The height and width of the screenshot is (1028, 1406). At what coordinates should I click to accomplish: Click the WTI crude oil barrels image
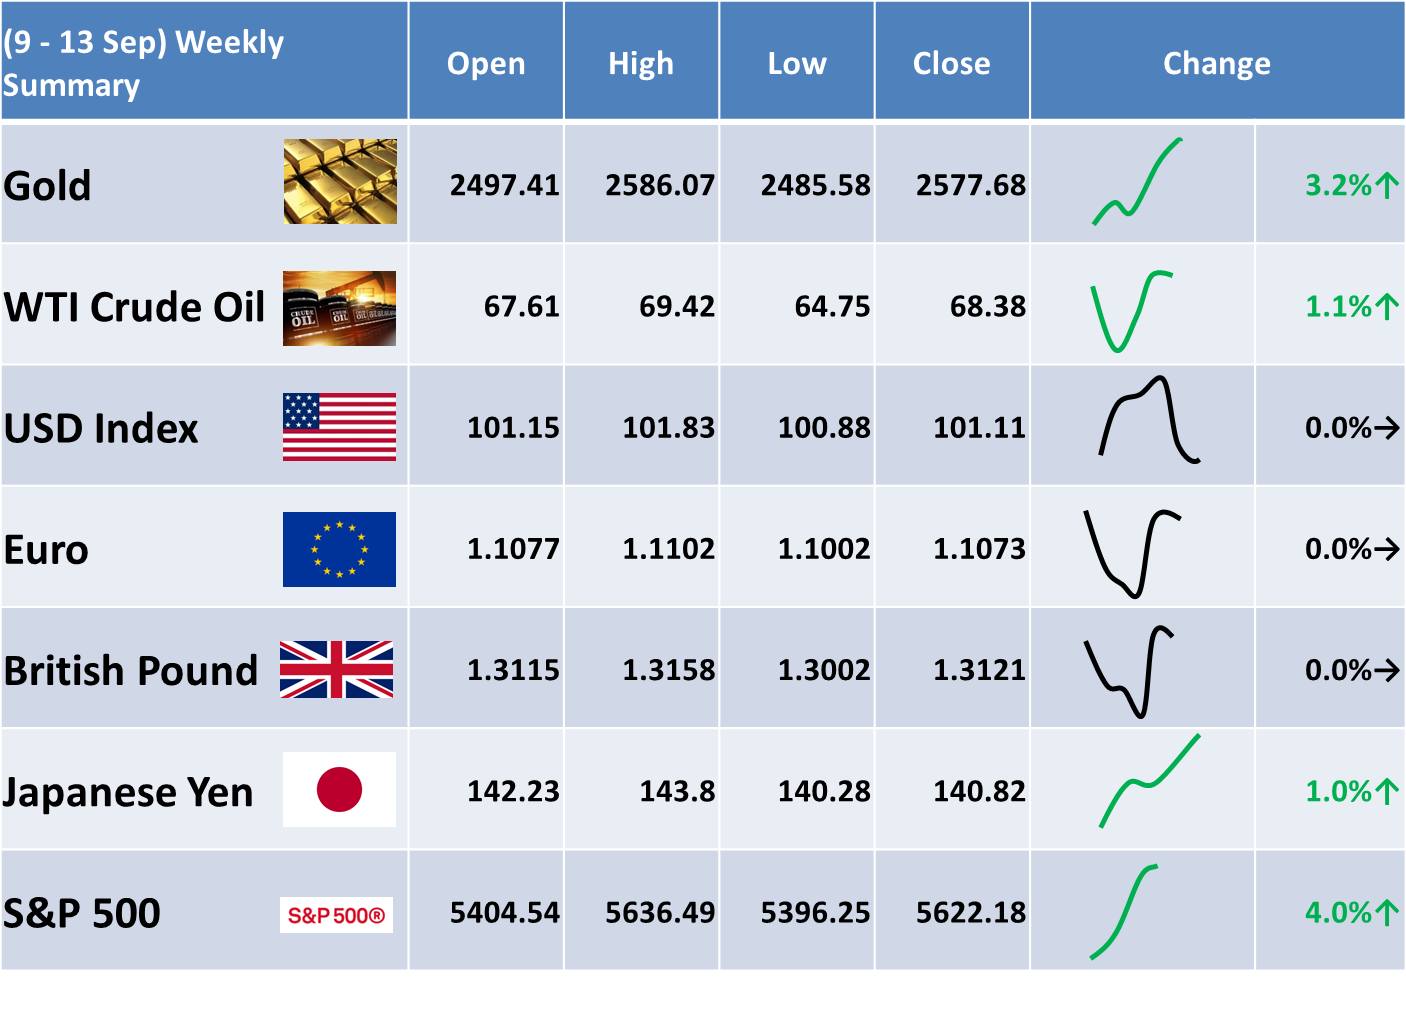click(339, 308)
